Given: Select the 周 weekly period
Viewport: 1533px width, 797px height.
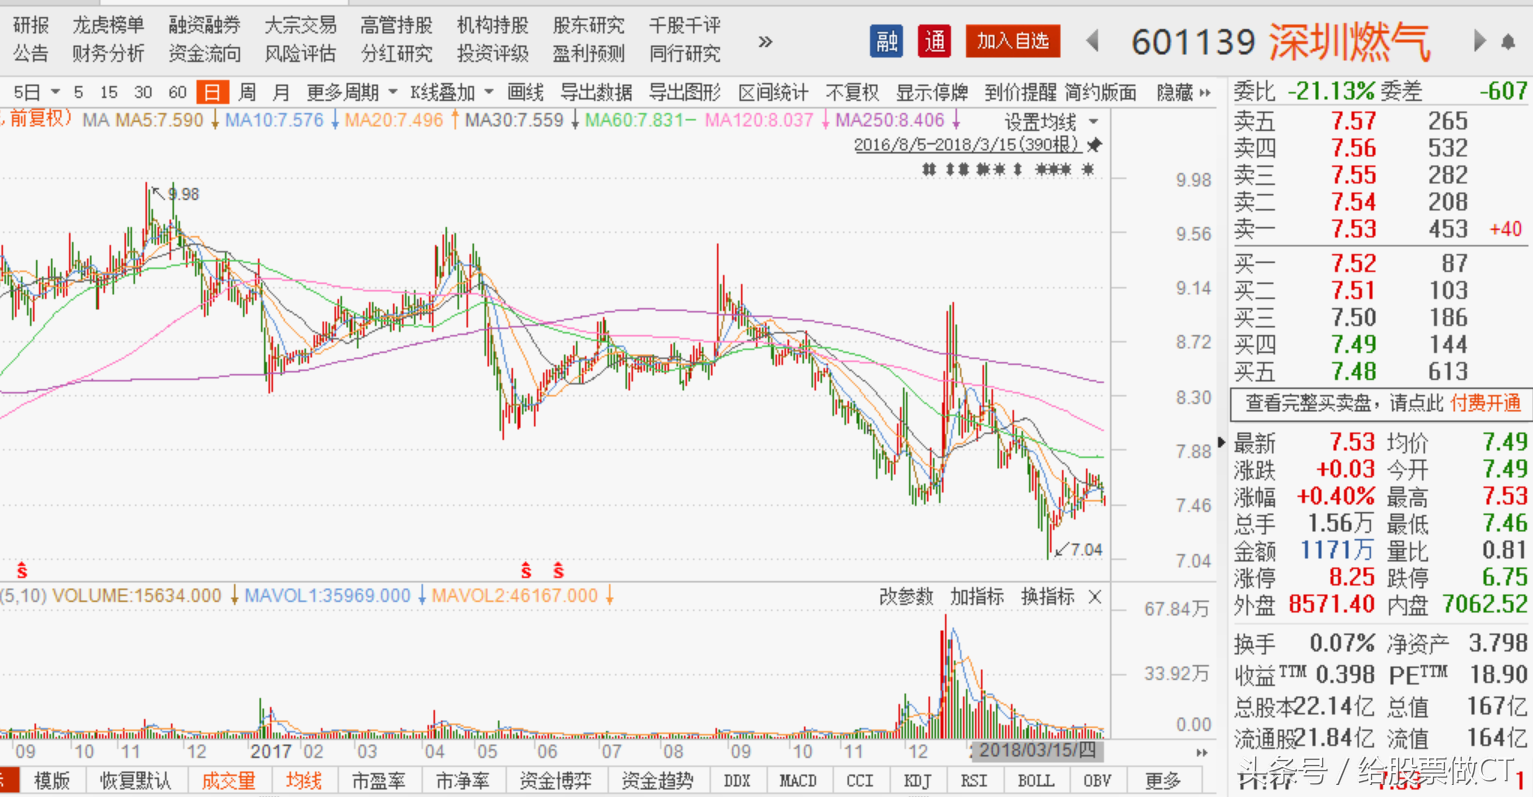Looking at the screenshot, I should pyautogui.click(x=247, y=92).
